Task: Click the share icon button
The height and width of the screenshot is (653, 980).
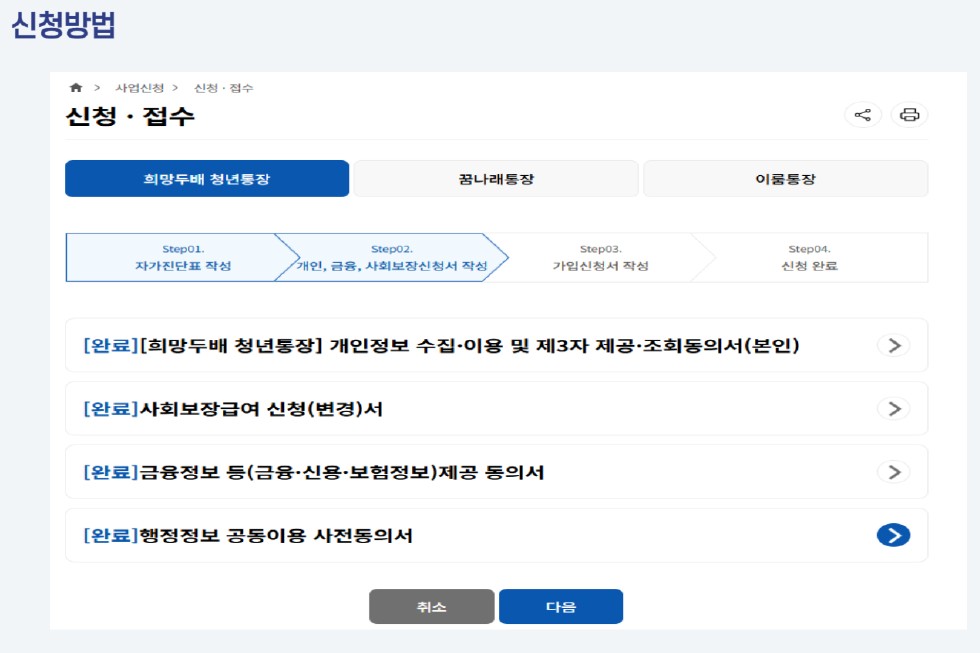Action: [x=862, y=115]
